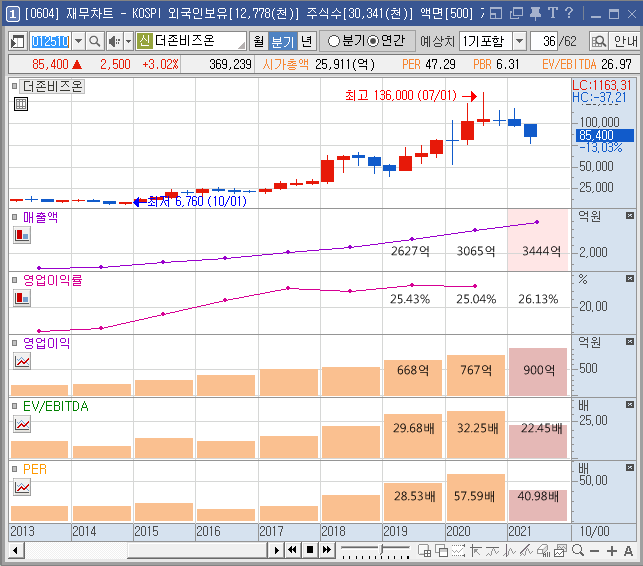
Task: Open the stock code dropdown arrow
Action: click(x=78, y=41)
